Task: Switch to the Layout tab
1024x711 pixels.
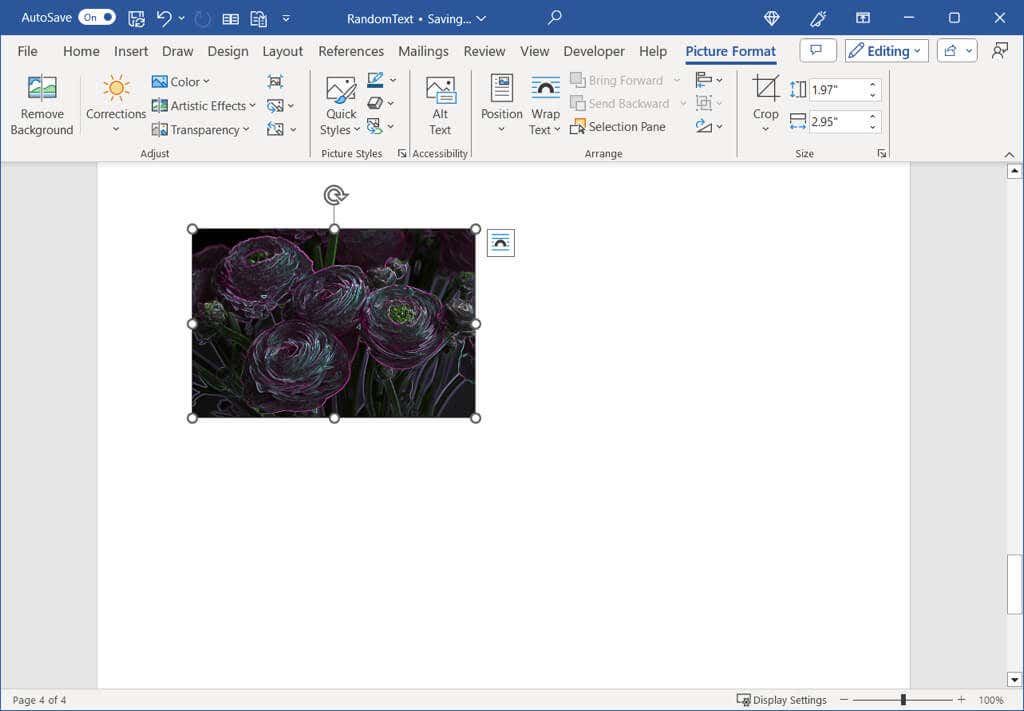Action: point(282,51)
